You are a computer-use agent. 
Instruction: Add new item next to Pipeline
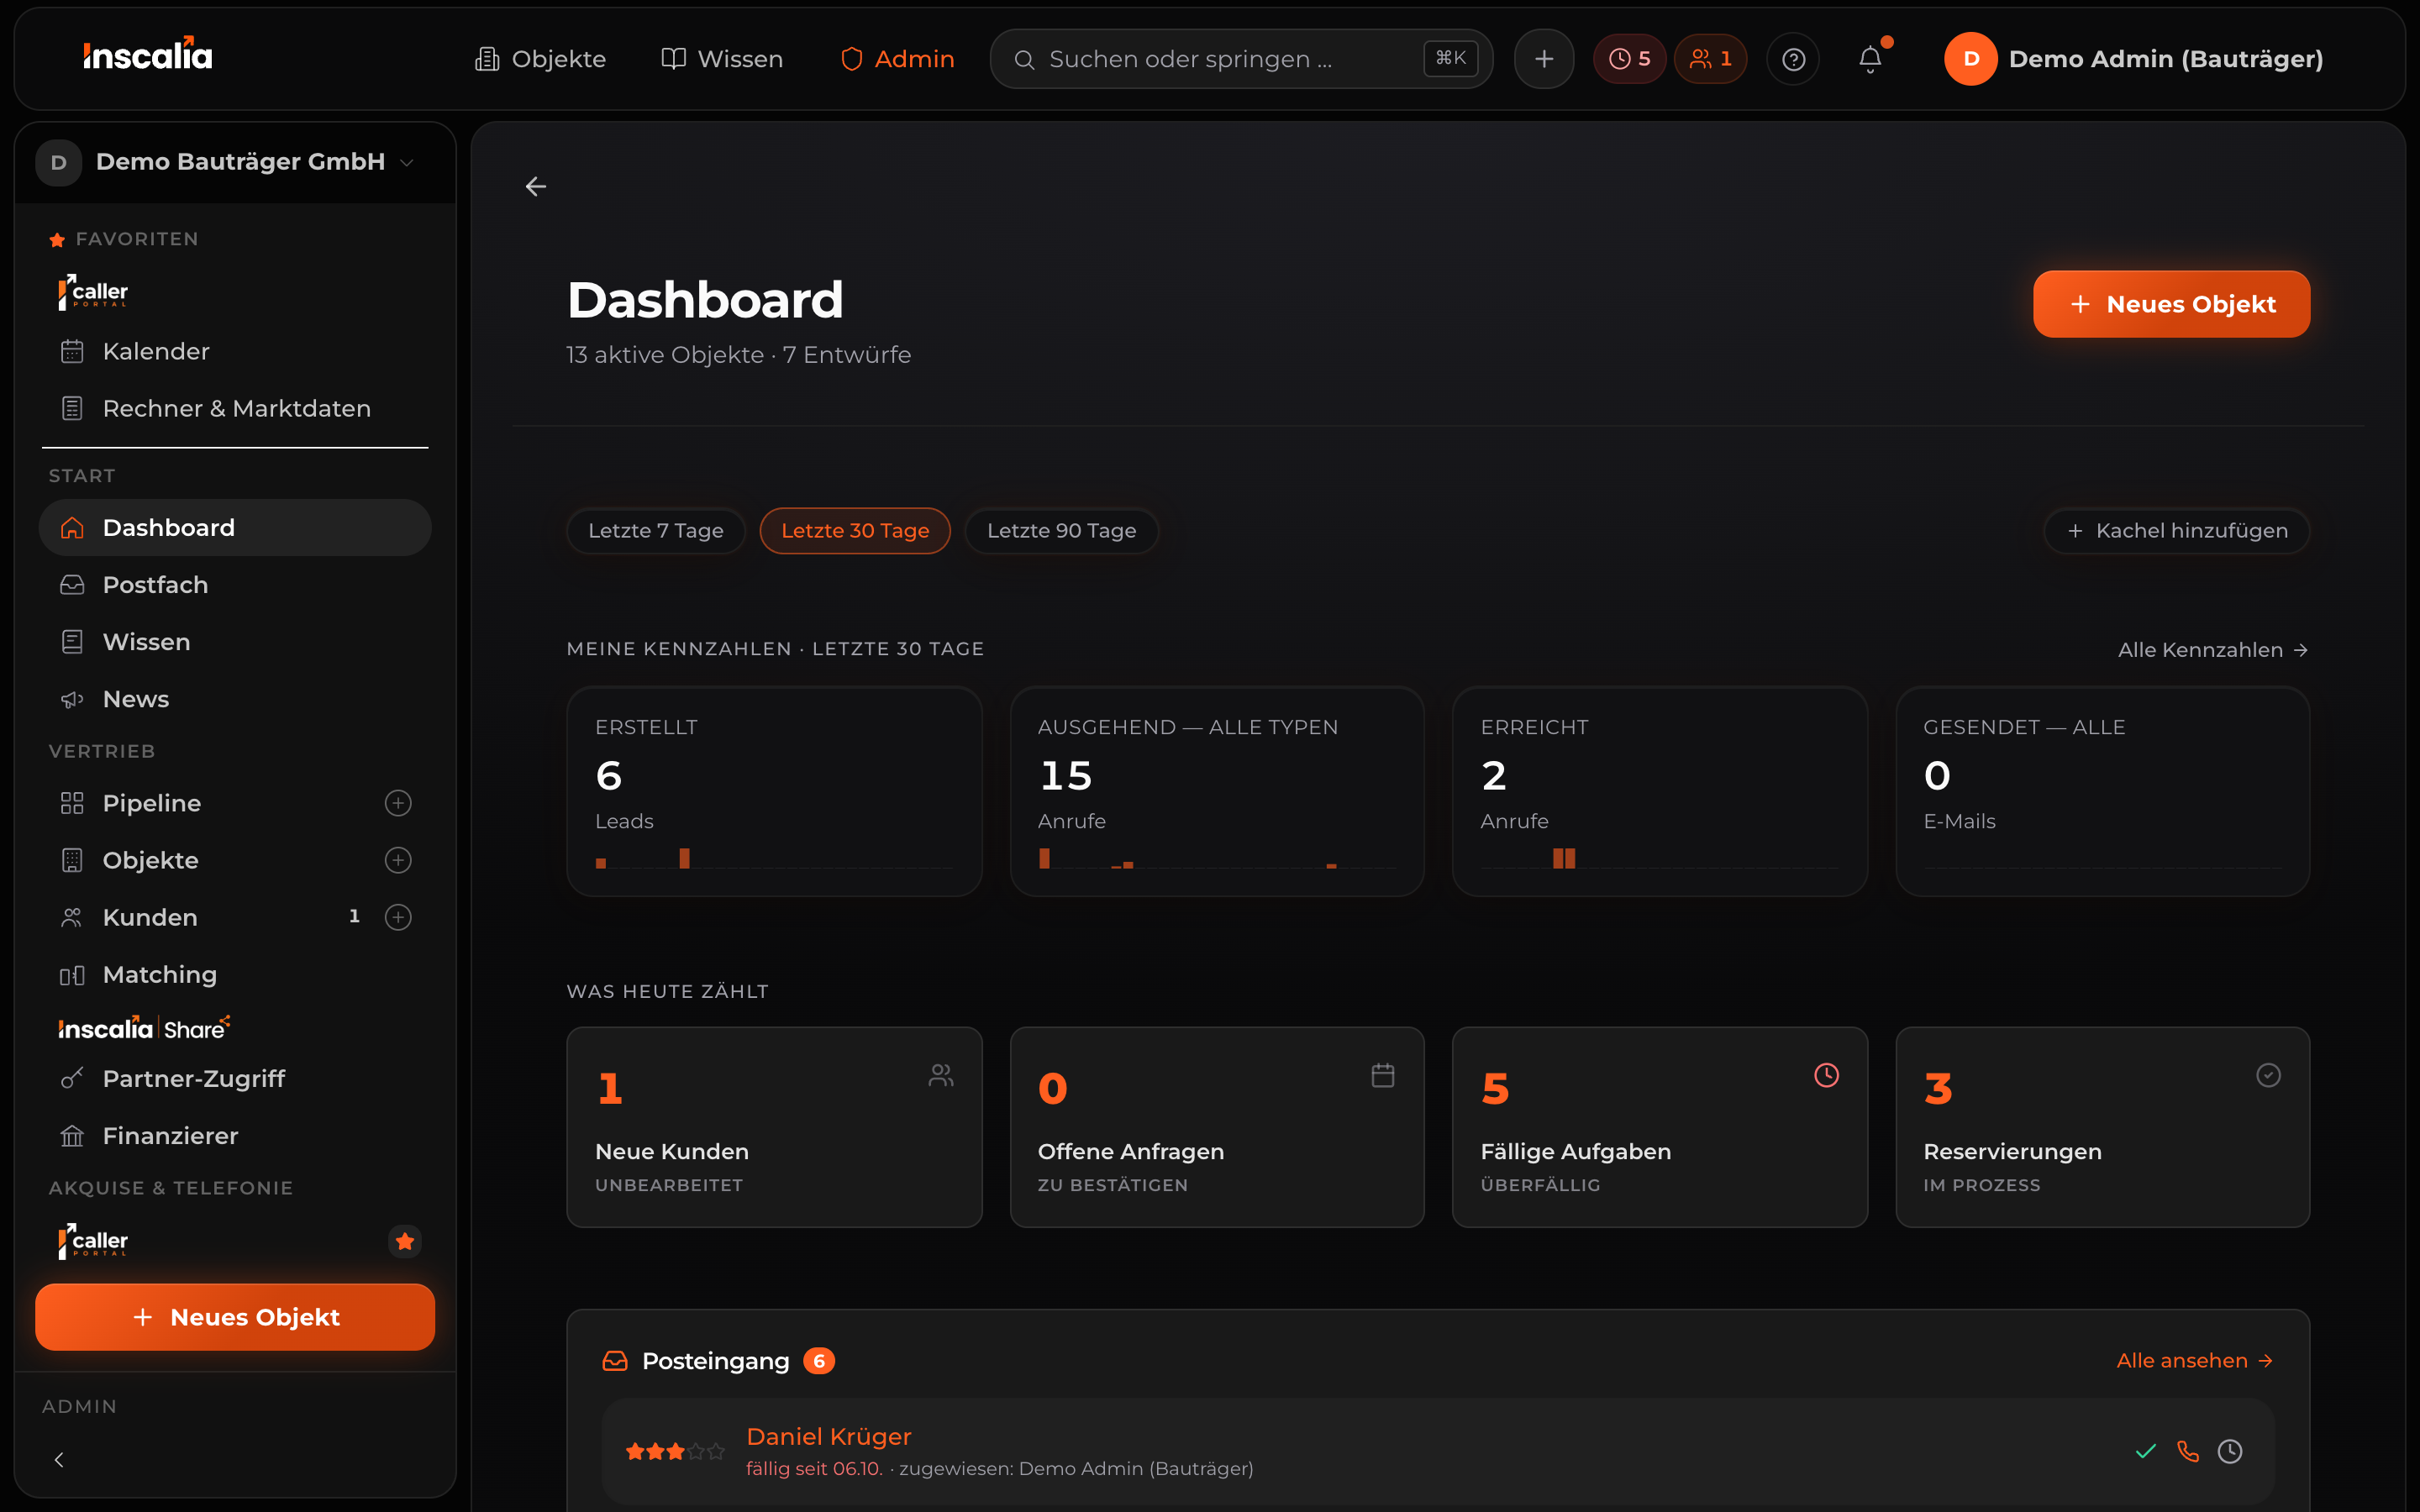(x=398, y=803)
